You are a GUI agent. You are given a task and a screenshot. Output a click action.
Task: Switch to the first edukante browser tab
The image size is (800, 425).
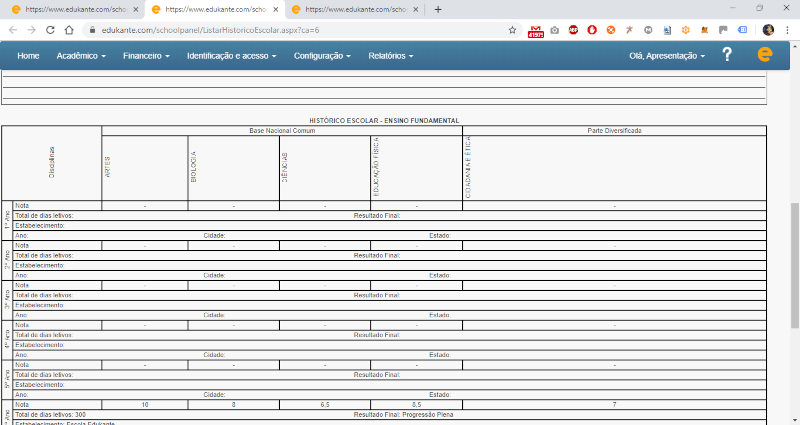tap(74, 10)
